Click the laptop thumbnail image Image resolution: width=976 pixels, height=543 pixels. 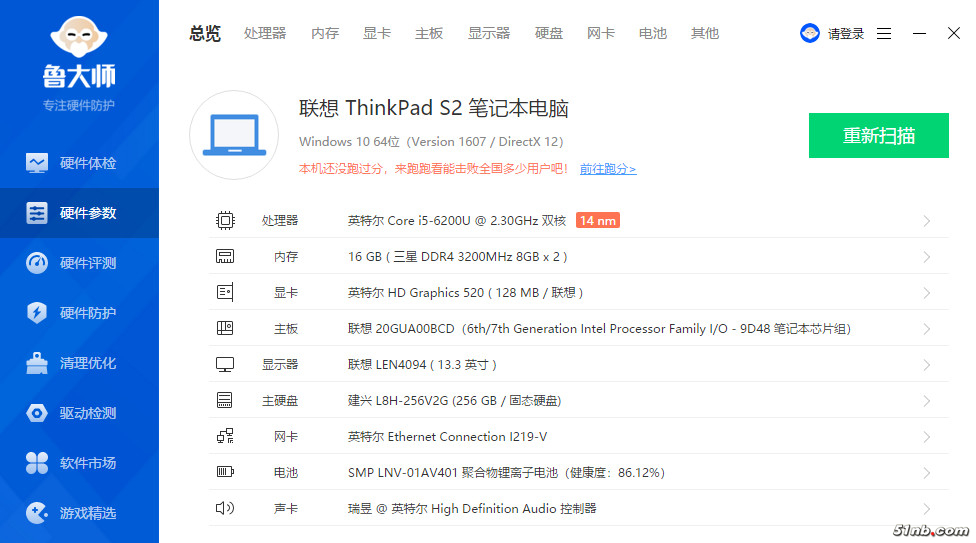(x=233, y=135)
